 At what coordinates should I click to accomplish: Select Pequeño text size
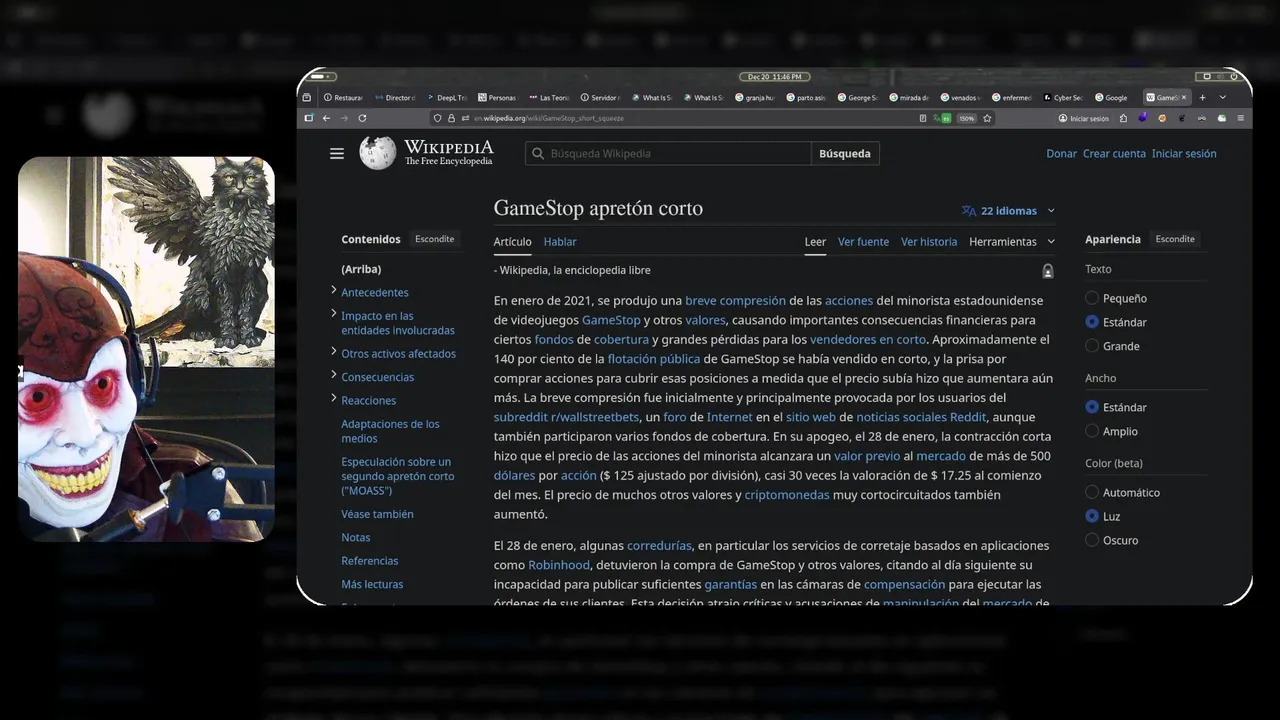pyautogui.click(x=1092, y=298)
